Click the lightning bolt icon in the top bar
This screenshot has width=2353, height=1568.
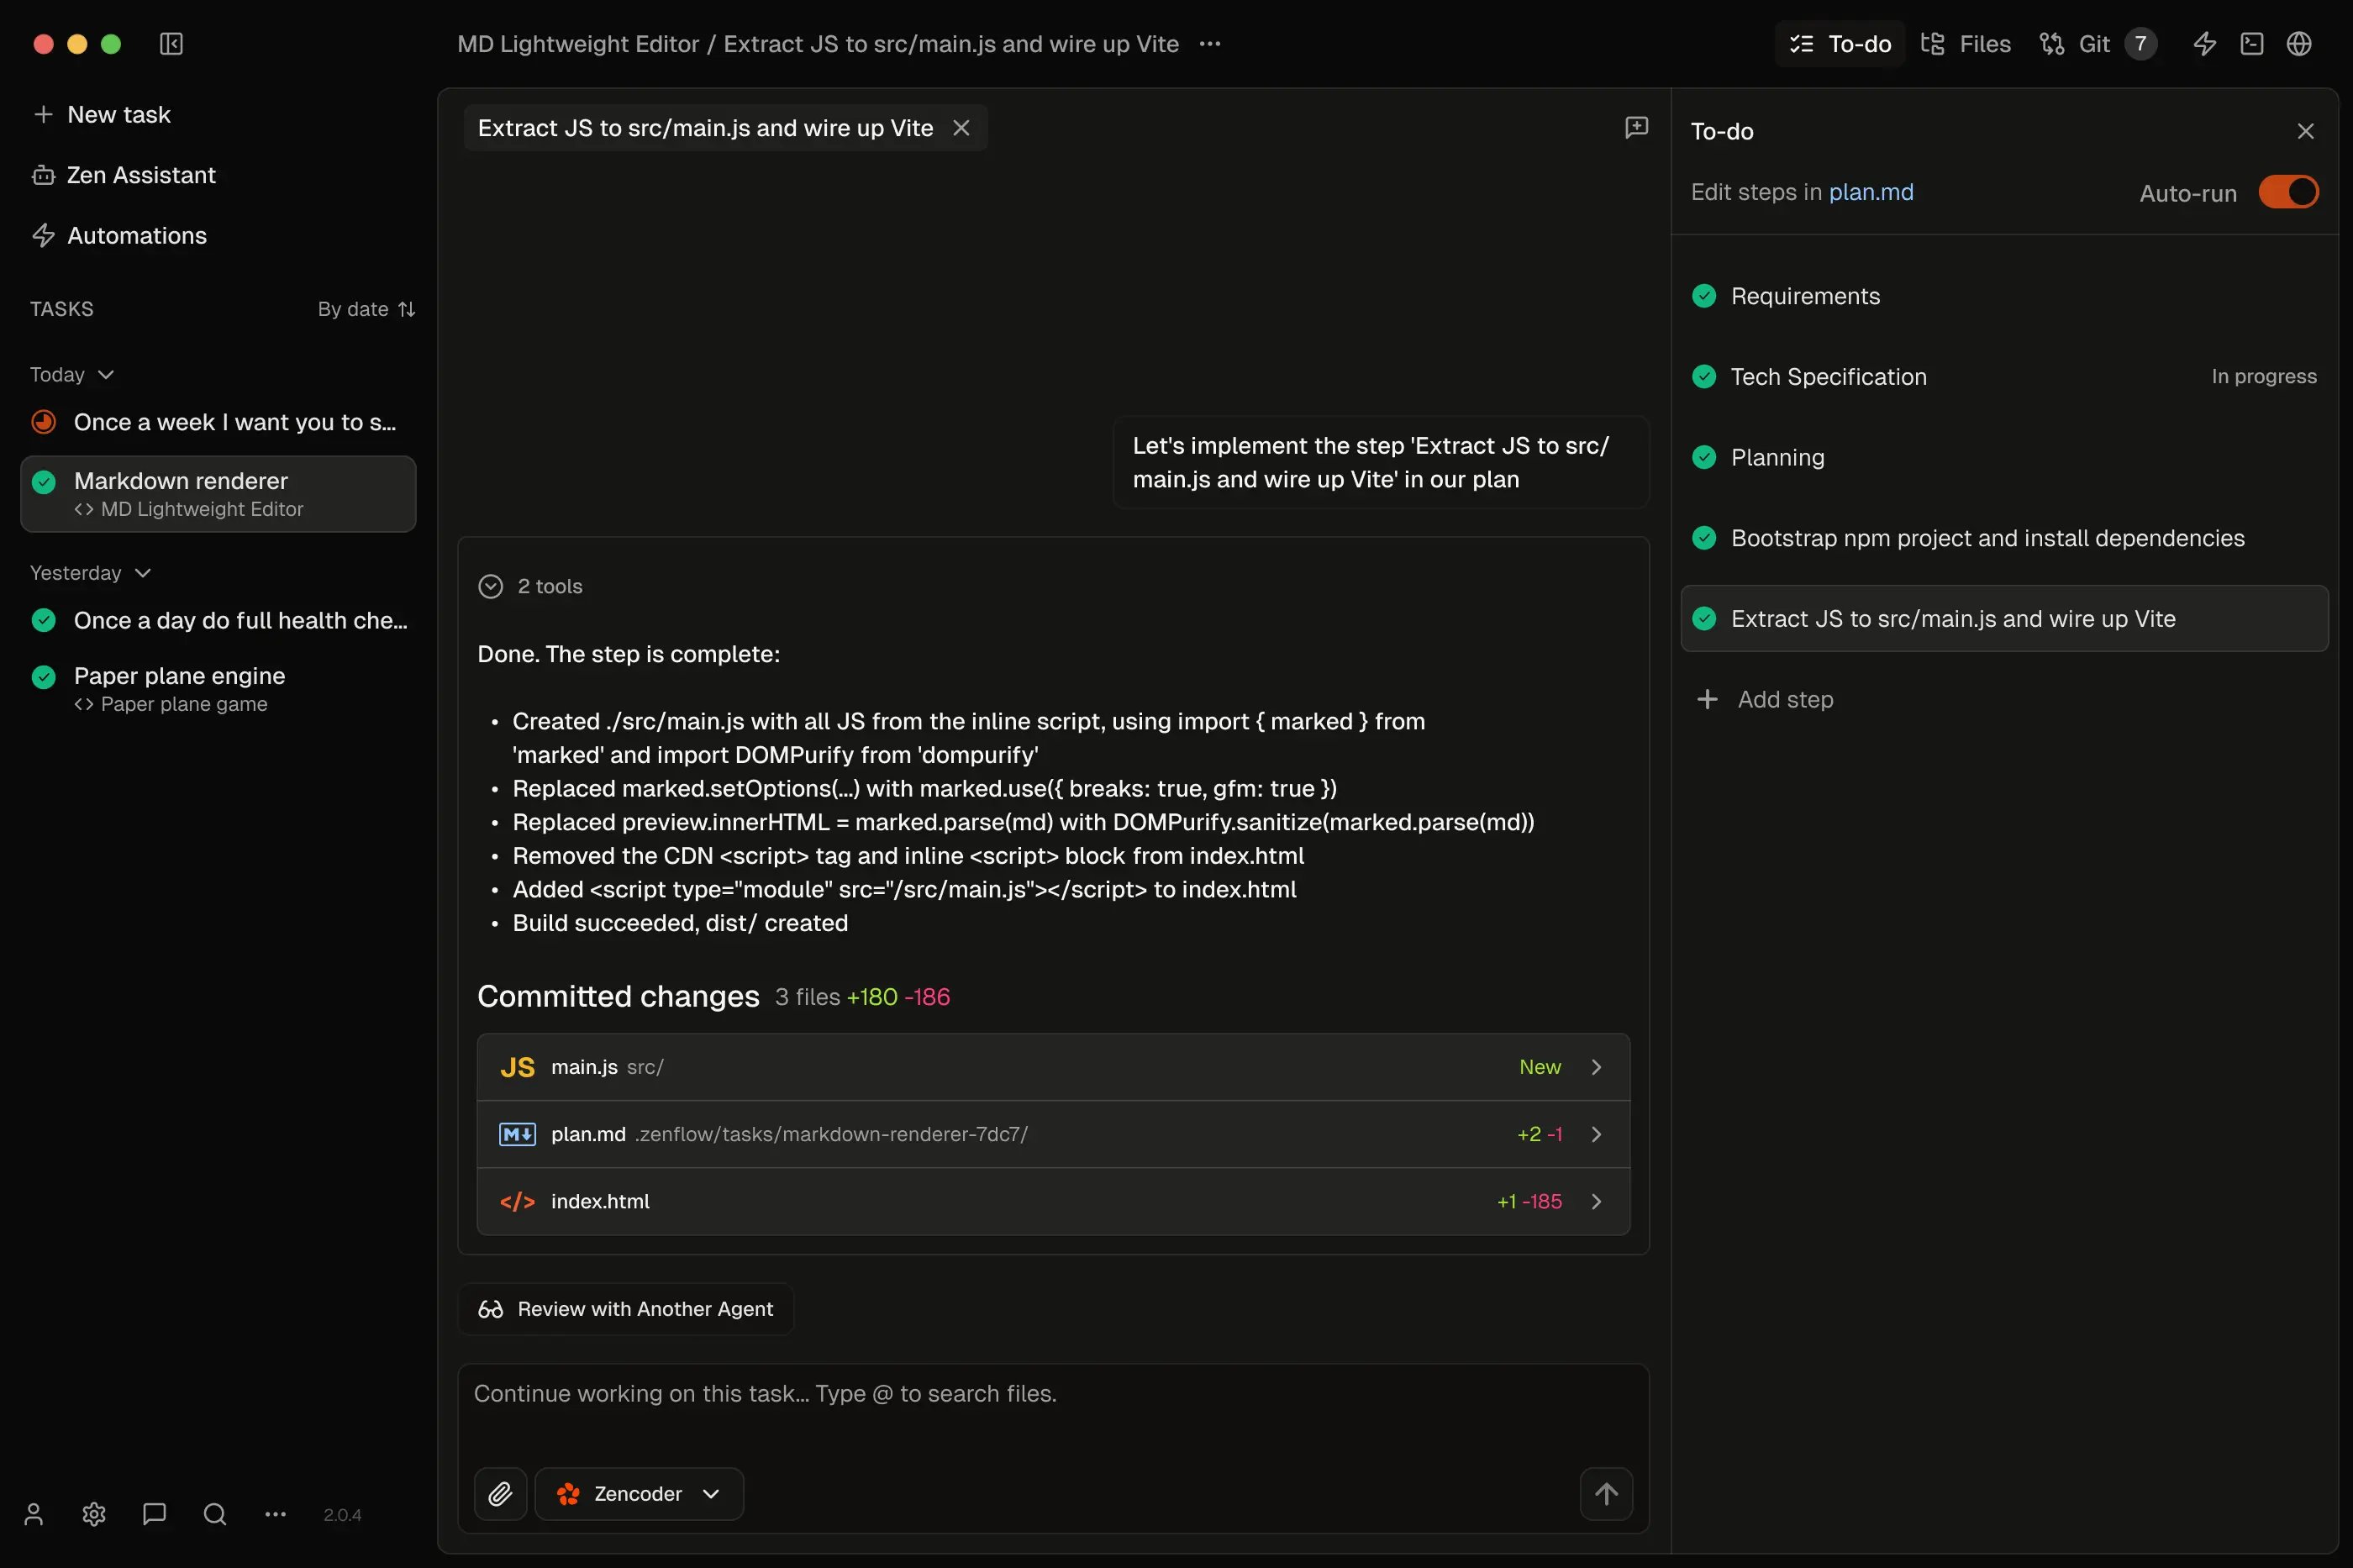[2204, 44]
